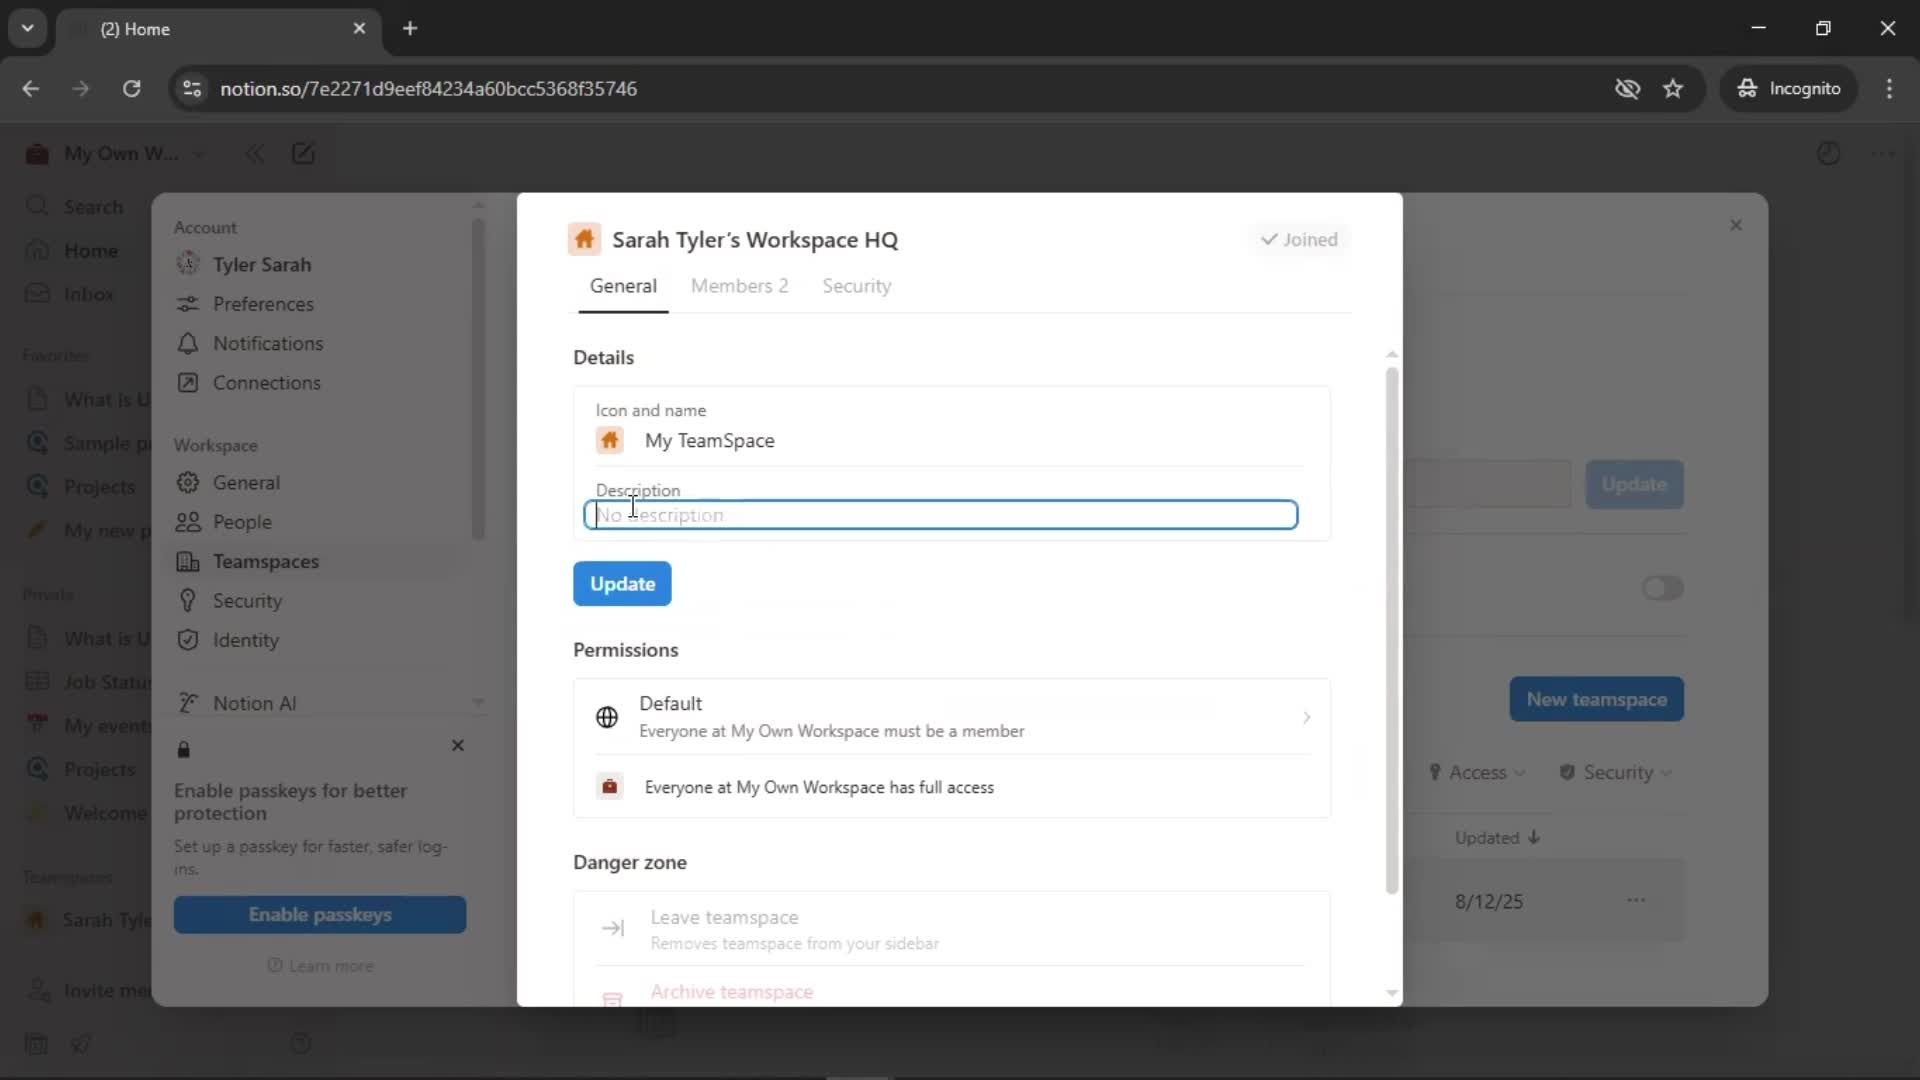Click the clock updates icon in top bar
Screen dimensions: 1920x1080
click(1828, 154)
